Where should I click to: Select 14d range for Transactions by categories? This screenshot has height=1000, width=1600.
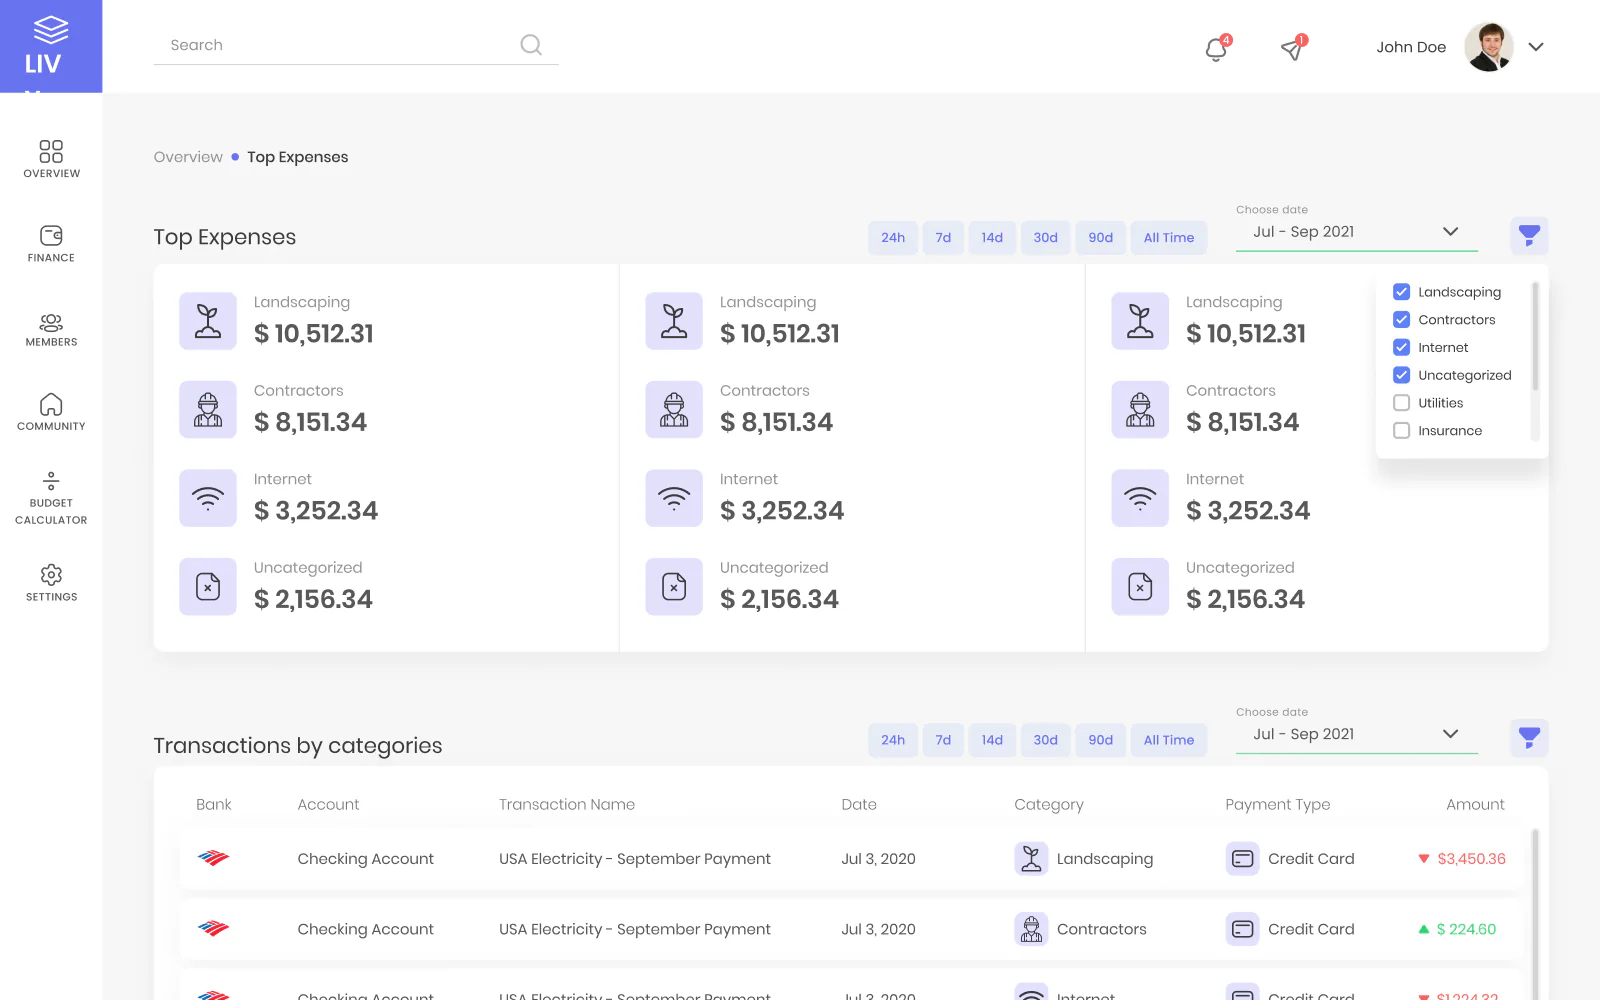pos(992,740)
